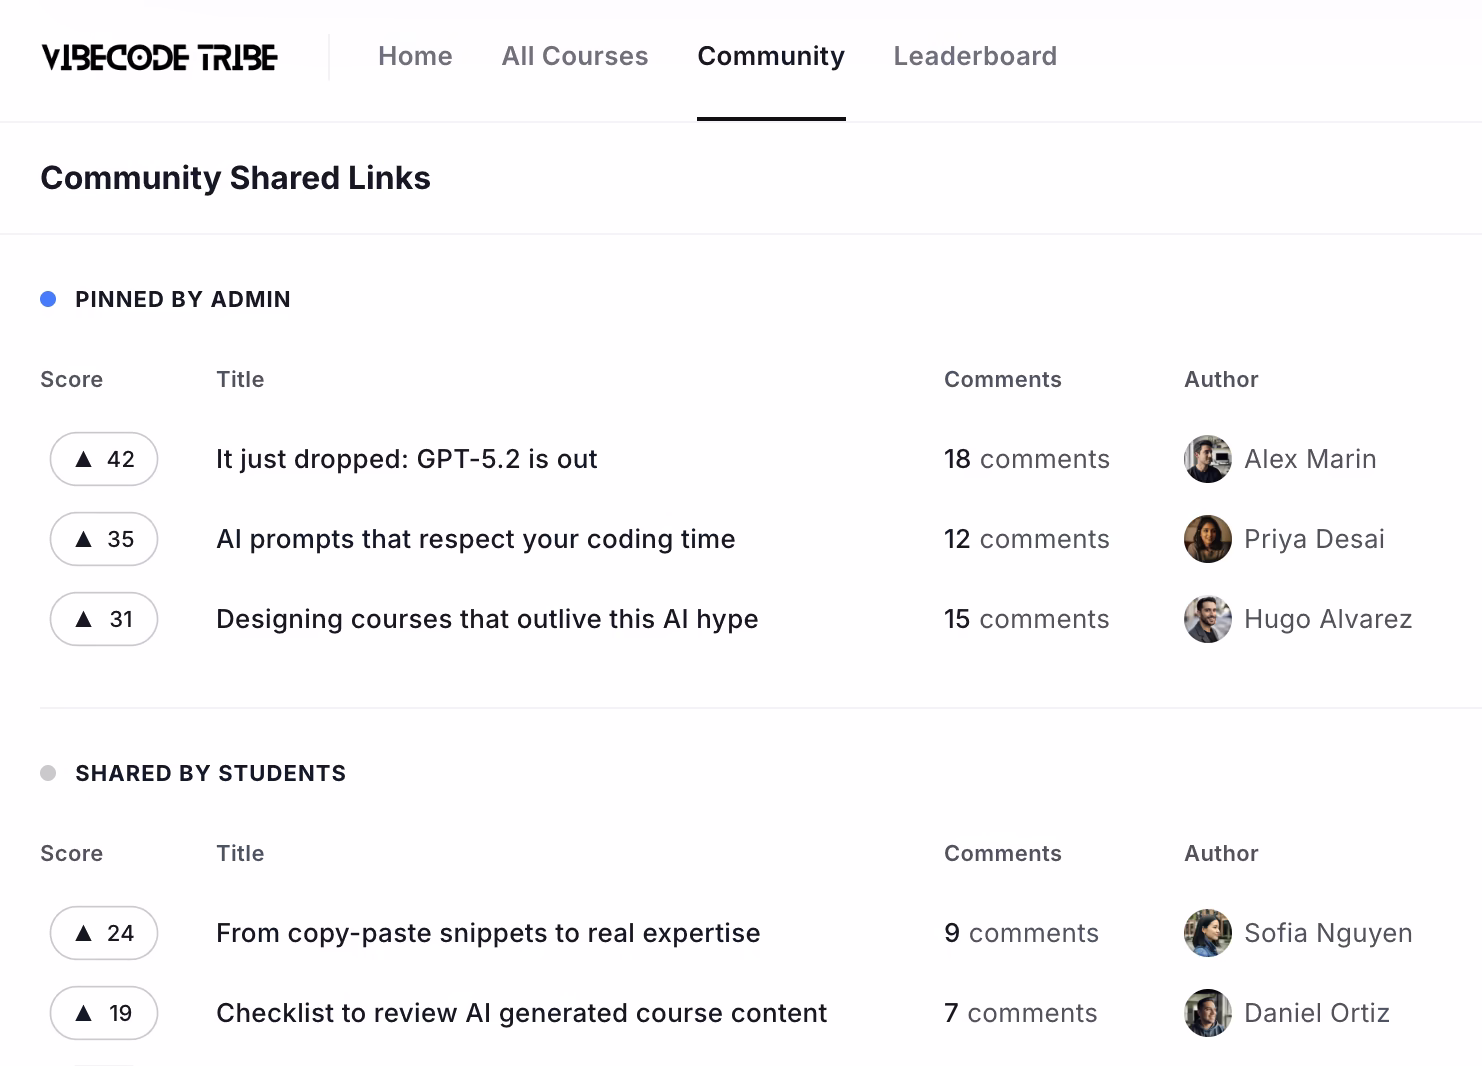This screenshot has height=1066, width=1482.
Task: Upvote the Checklist post scored 19
Action: click(x=104, y=1013)
